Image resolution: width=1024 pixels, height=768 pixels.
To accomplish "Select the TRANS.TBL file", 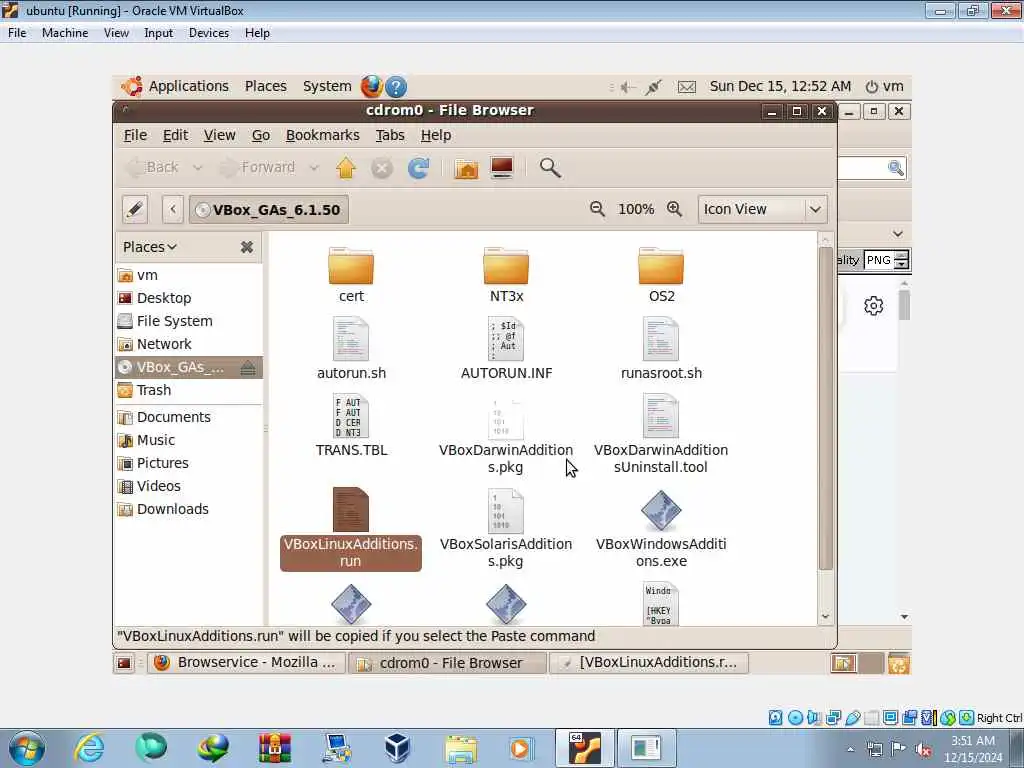I will 351,425.
